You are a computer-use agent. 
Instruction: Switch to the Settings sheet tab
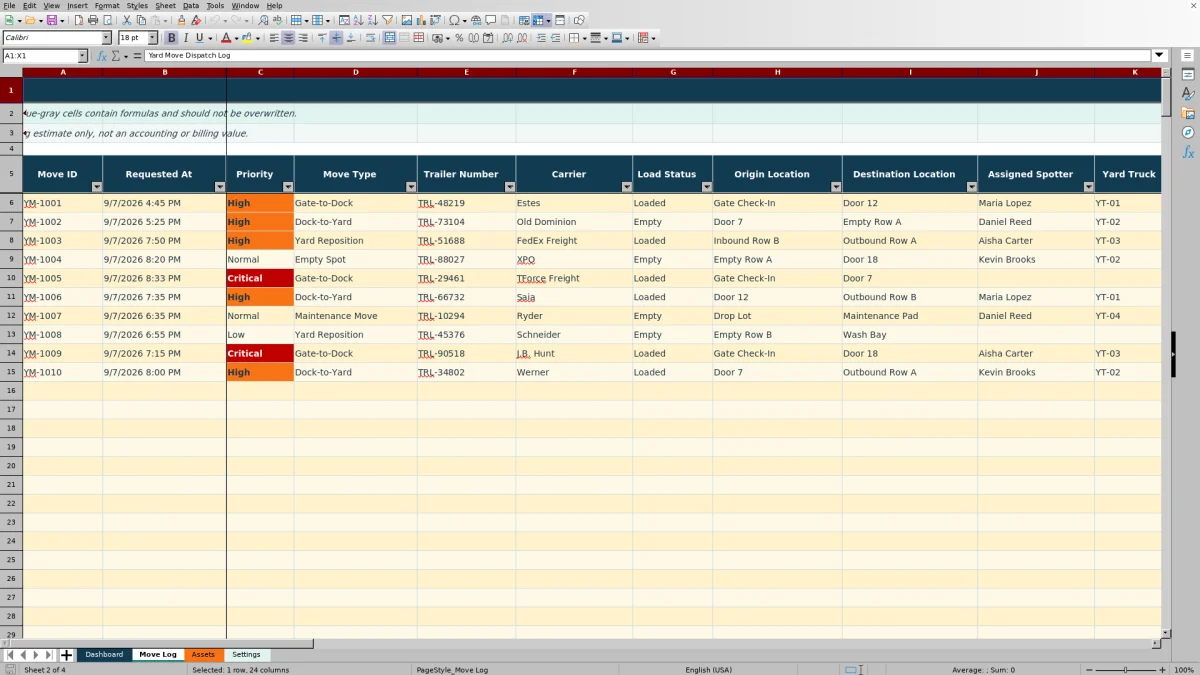(x=246, y=655)
